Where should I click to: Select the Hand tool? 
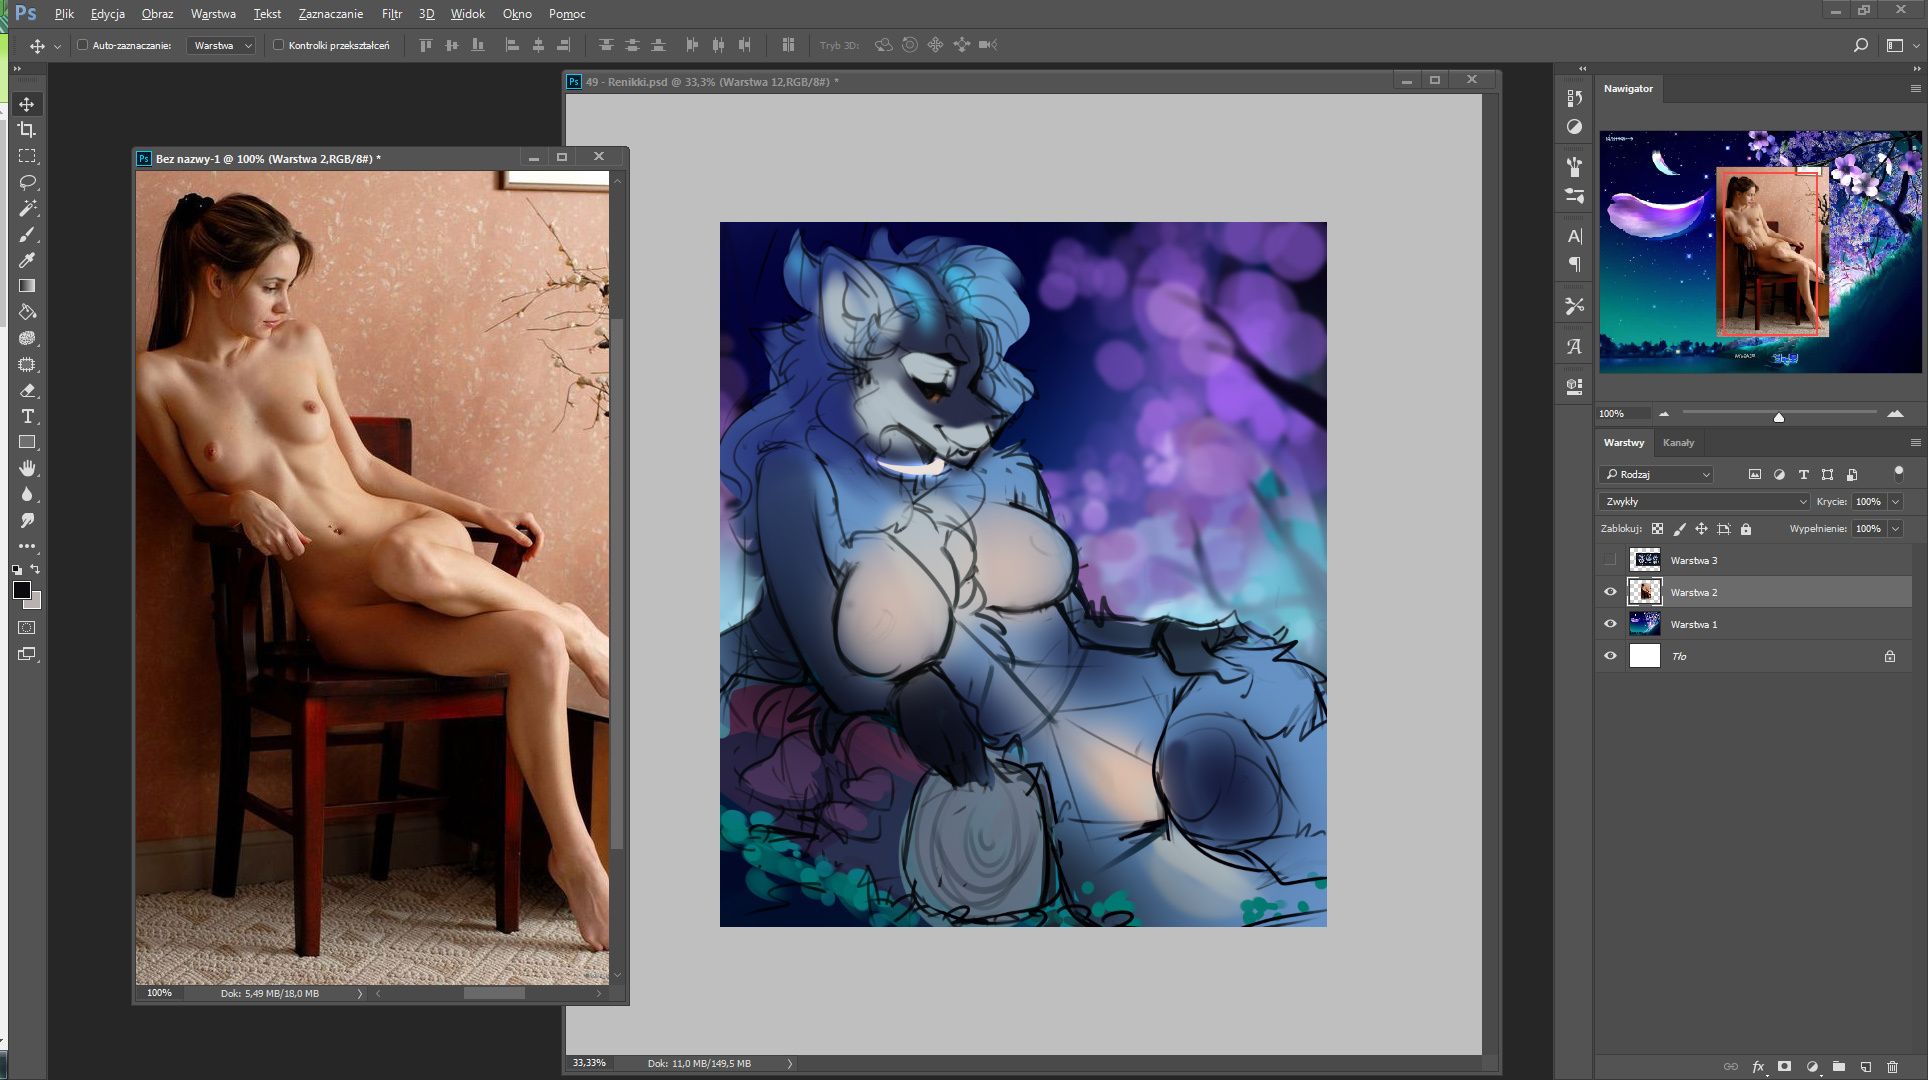click(27, 468)
